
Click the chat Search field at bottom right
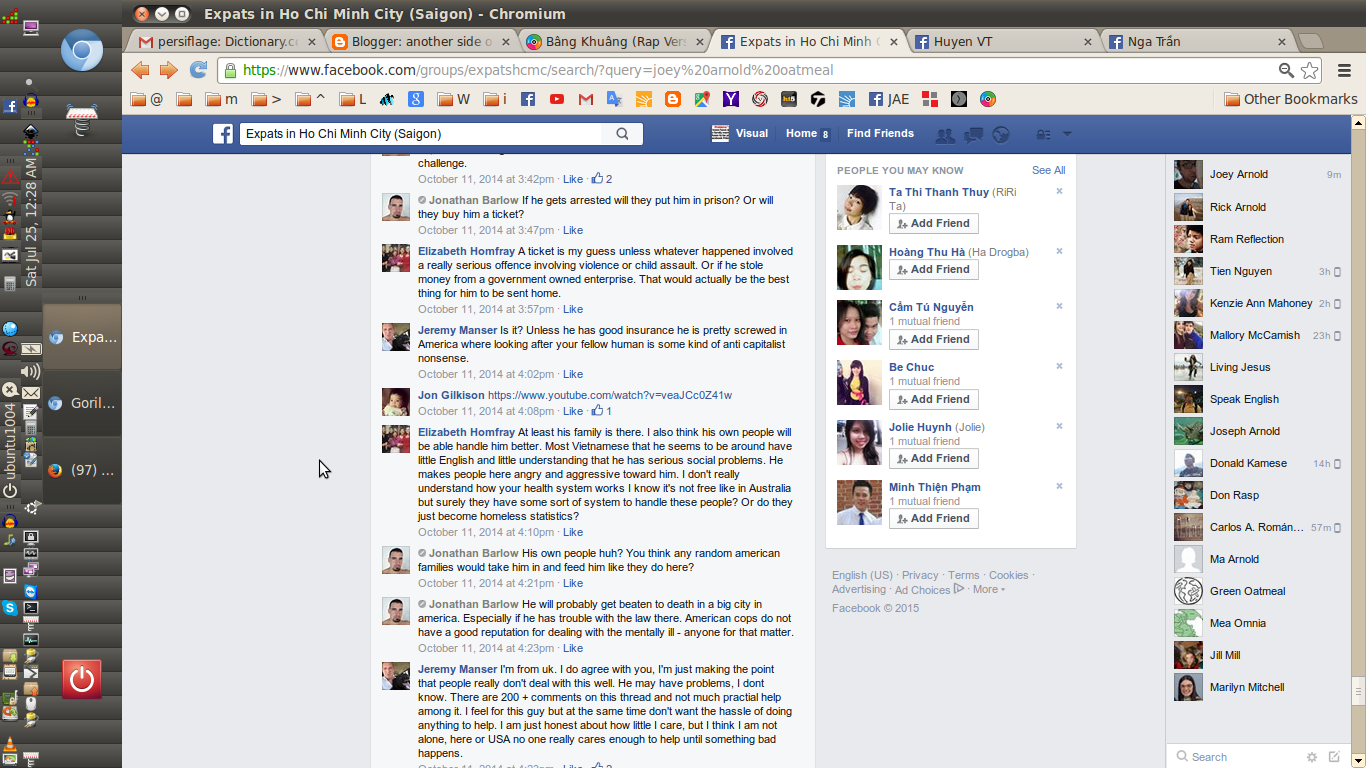click(x=1236, y=757)
